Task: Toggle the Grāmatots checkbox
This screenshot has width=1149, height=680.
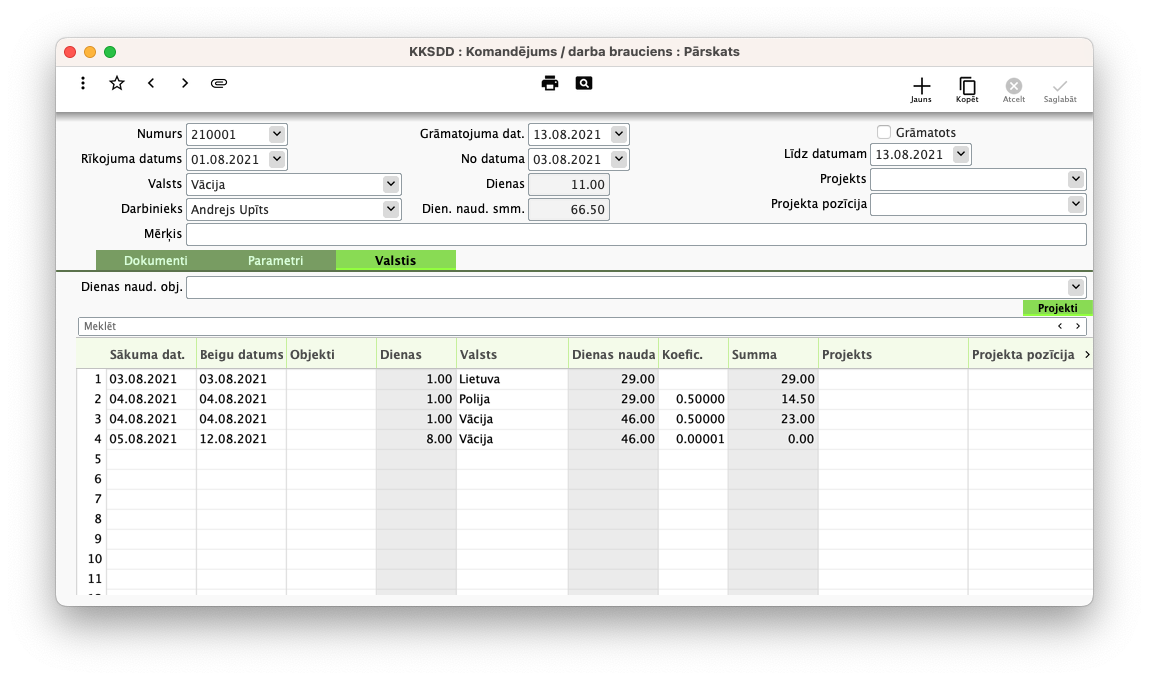Action: tap(884, 133)
